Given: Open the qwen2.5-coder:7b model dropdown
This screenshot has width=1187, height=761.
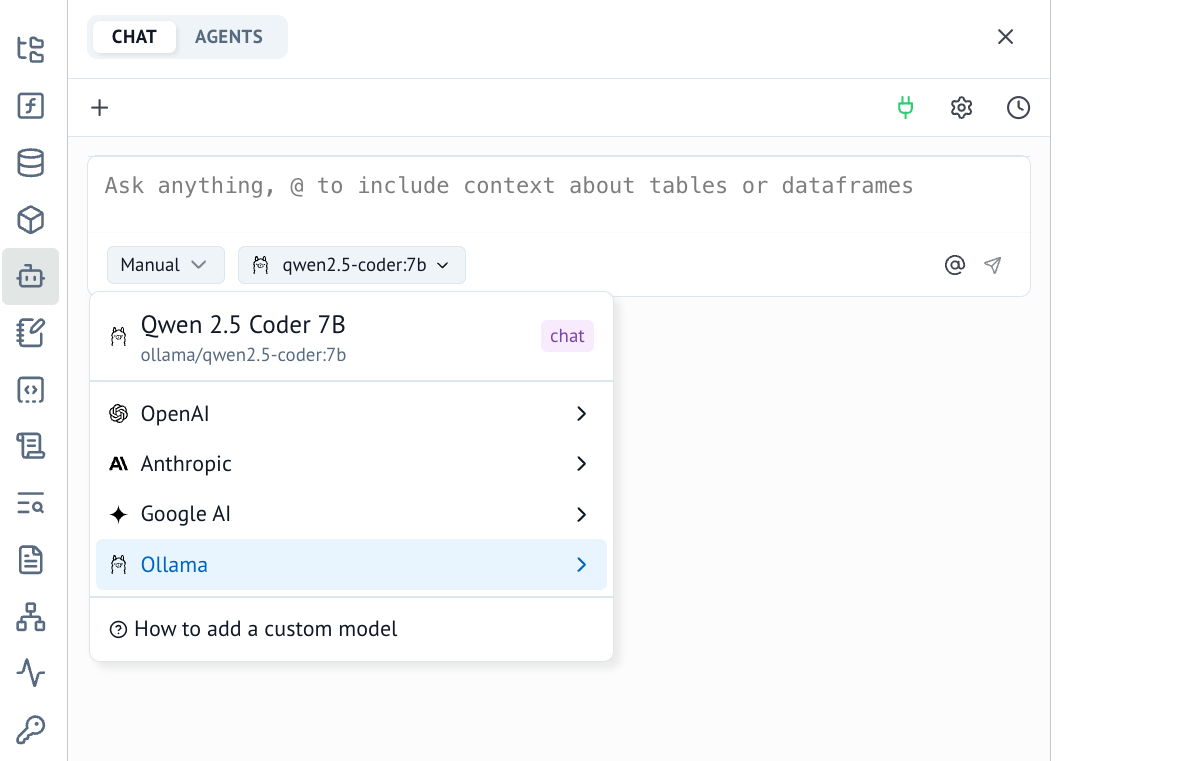Looking at the screenshot, I should (x=352, y=265).
